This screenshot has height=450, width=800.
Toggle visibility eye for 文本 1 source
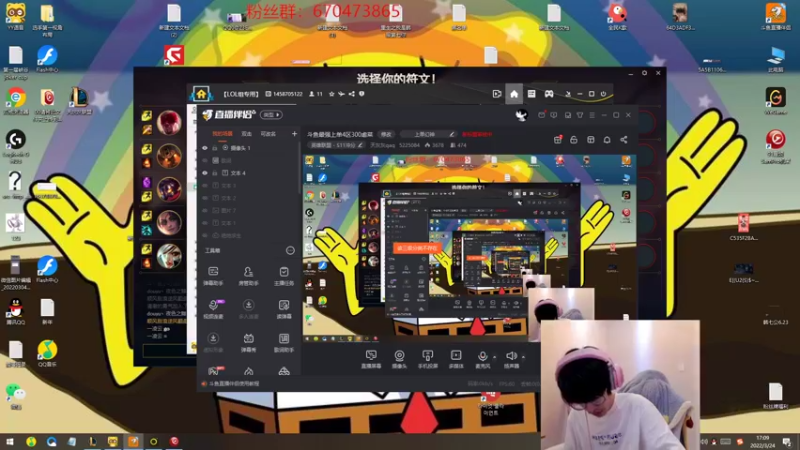(x=205, y=223)
